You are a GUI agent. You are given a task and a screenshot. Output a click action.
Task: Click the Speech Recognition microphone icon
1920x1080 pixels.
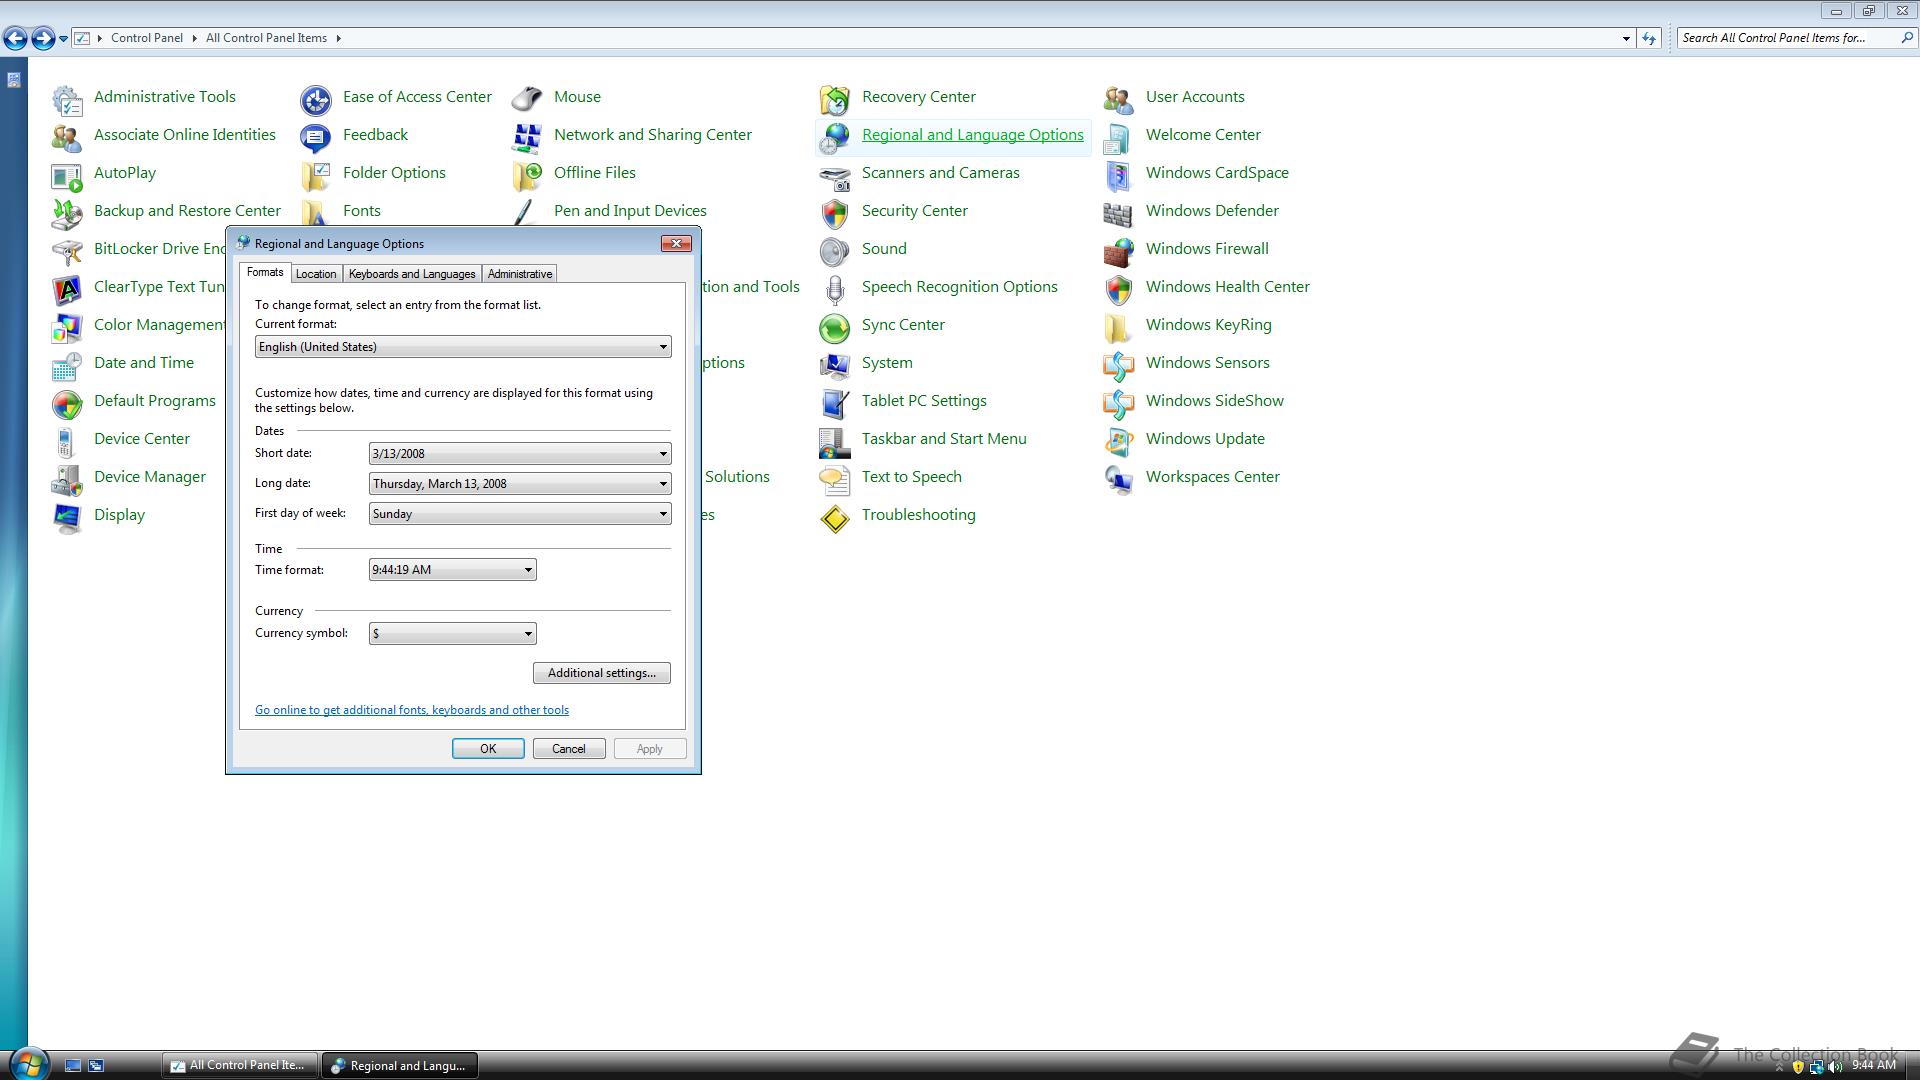click(x=834, y=288)
